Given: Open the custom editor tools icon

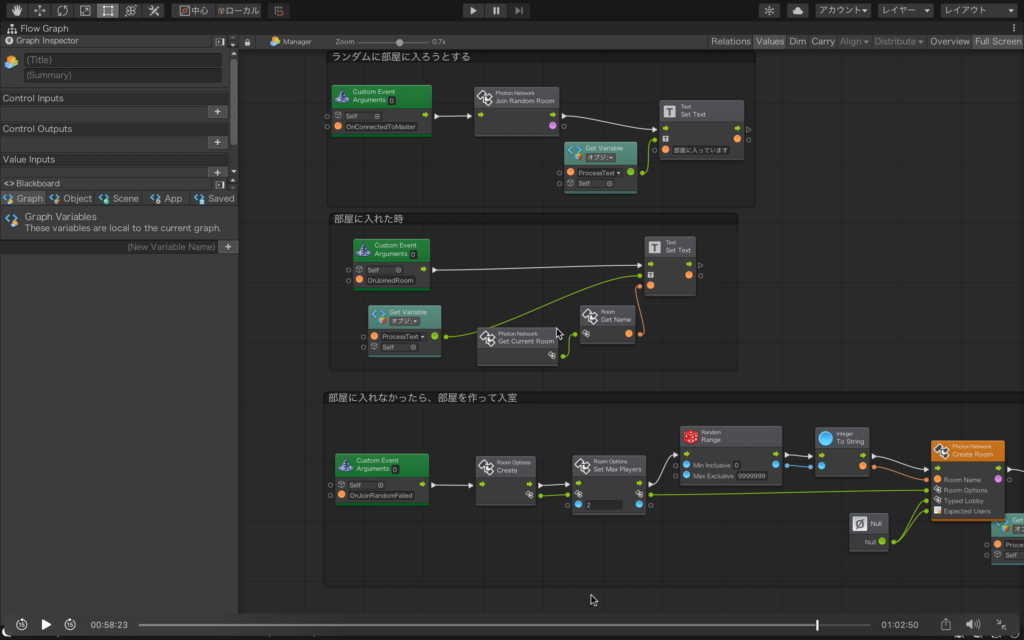Looking at the screenshot, I should [153, 10].
